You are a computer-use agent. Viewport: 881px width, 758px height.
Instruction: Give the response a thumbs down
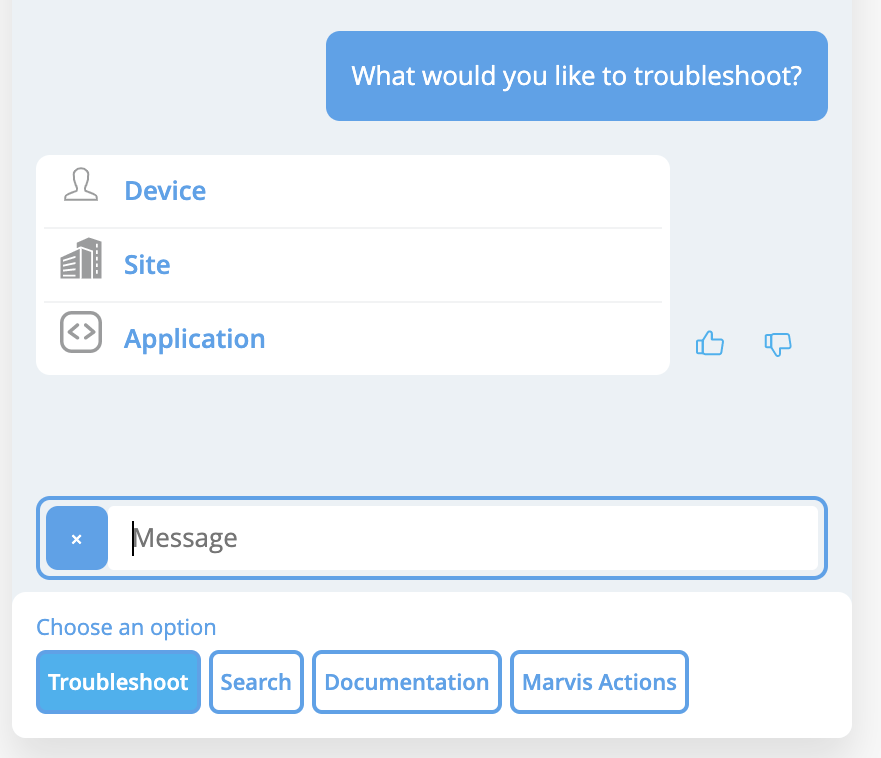coord(778,344)
